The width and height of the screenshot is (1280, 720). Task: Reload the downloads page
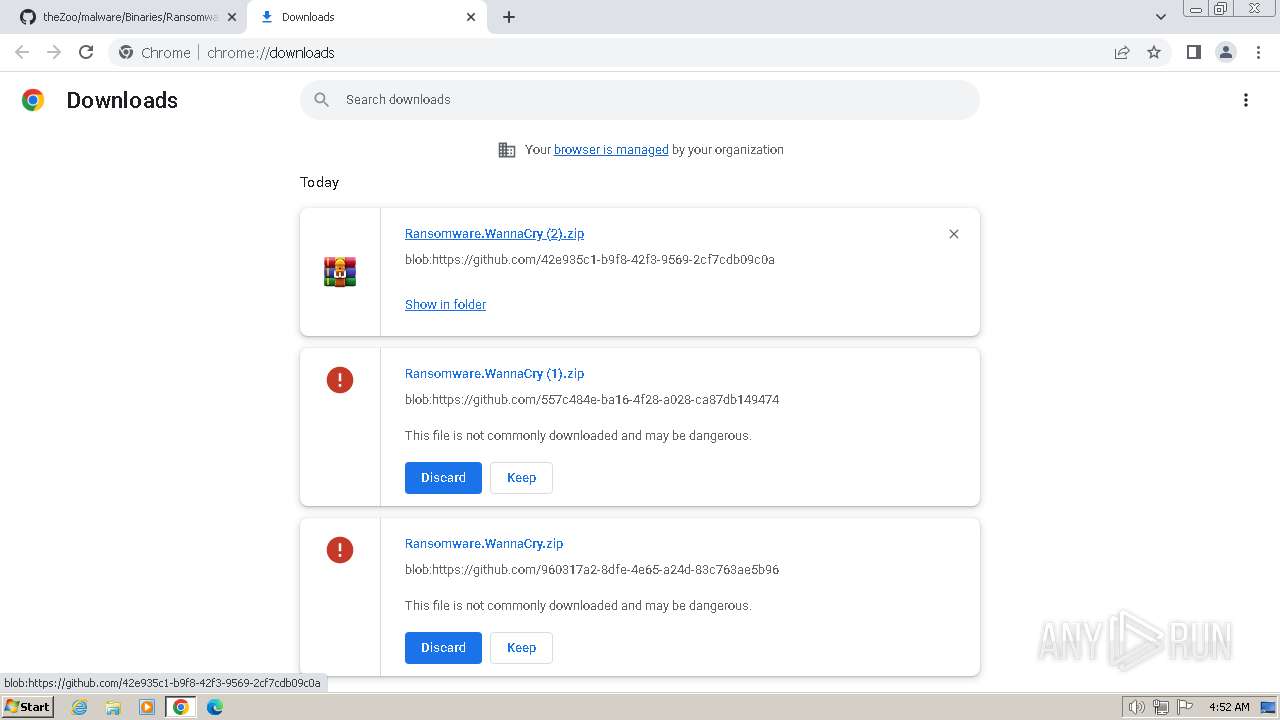[86, 52]
